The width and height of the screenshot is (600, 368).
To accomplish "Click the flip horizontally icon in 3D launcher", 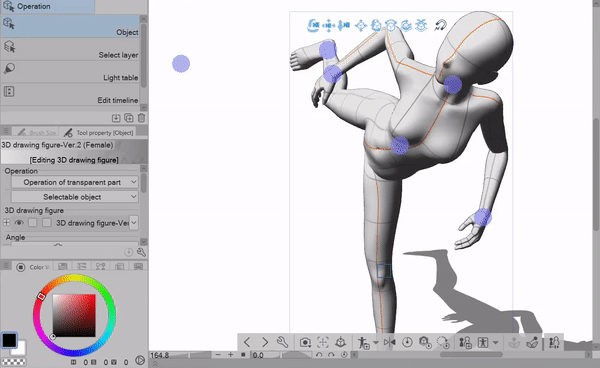I will pos(390,342).
